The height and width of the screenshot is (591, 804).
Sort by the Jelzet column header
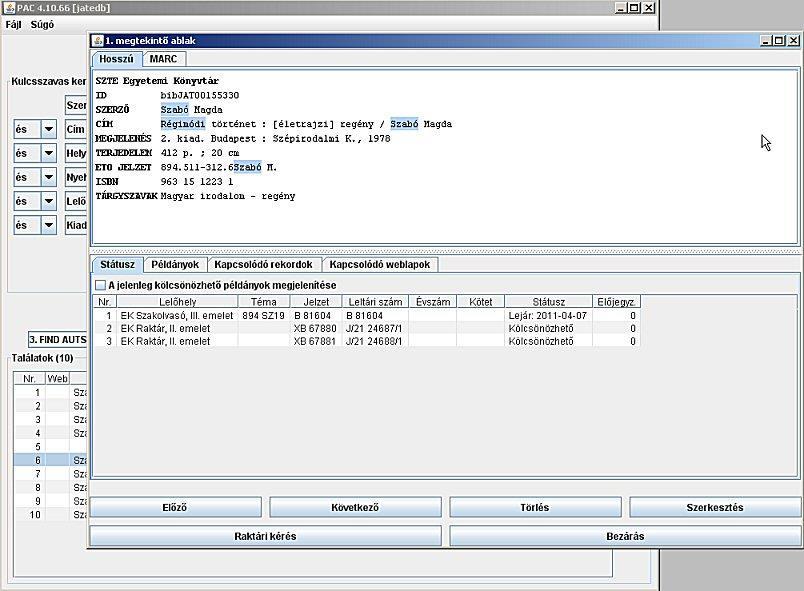tap(316, 302)
